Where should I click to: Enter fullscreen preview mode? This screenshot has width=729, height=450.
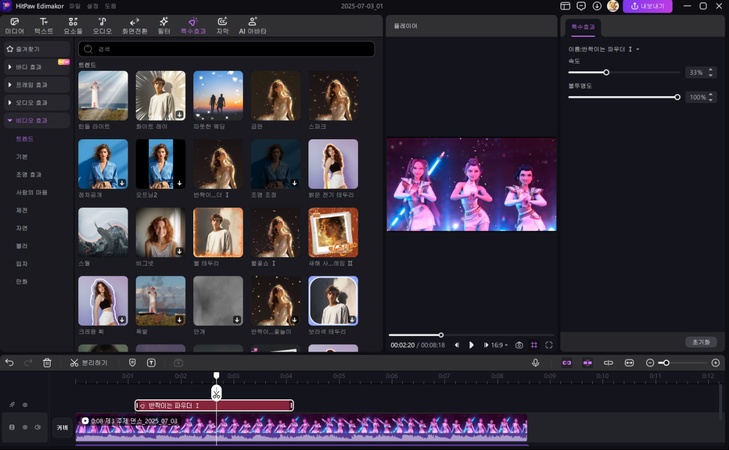coord(549,345)
